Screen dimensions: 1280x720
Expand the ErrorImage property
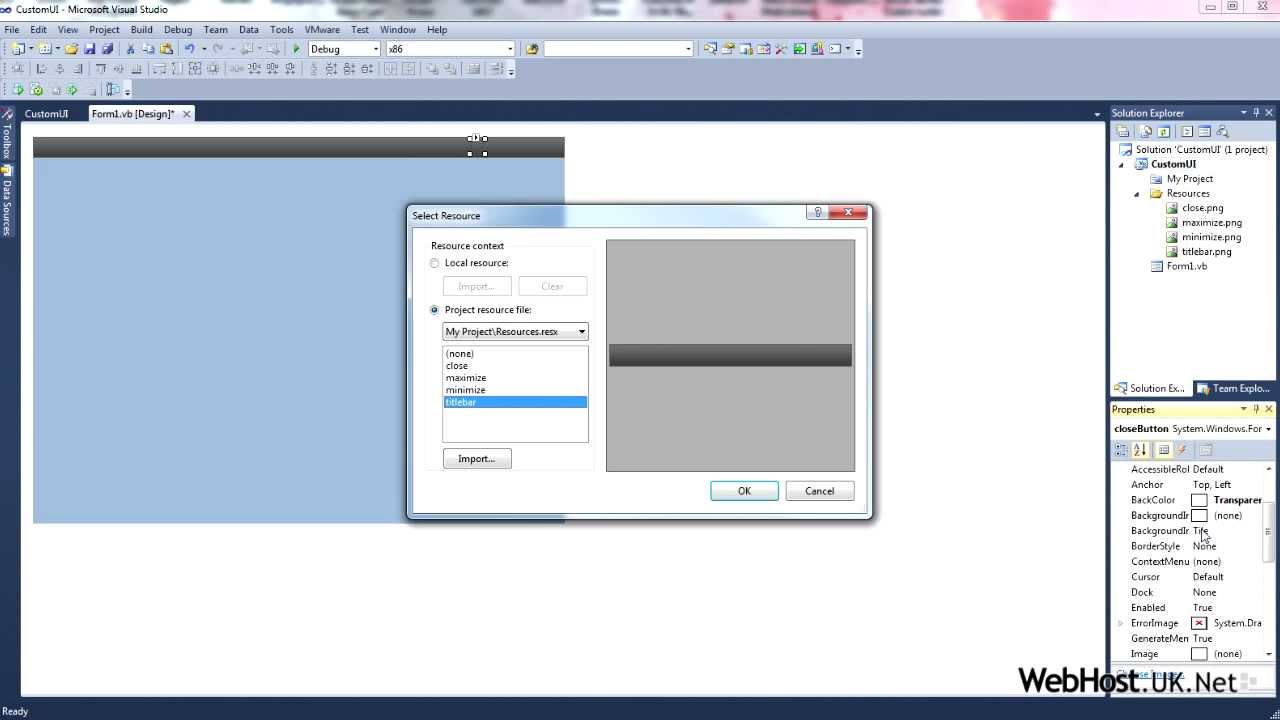point(1120,623)
